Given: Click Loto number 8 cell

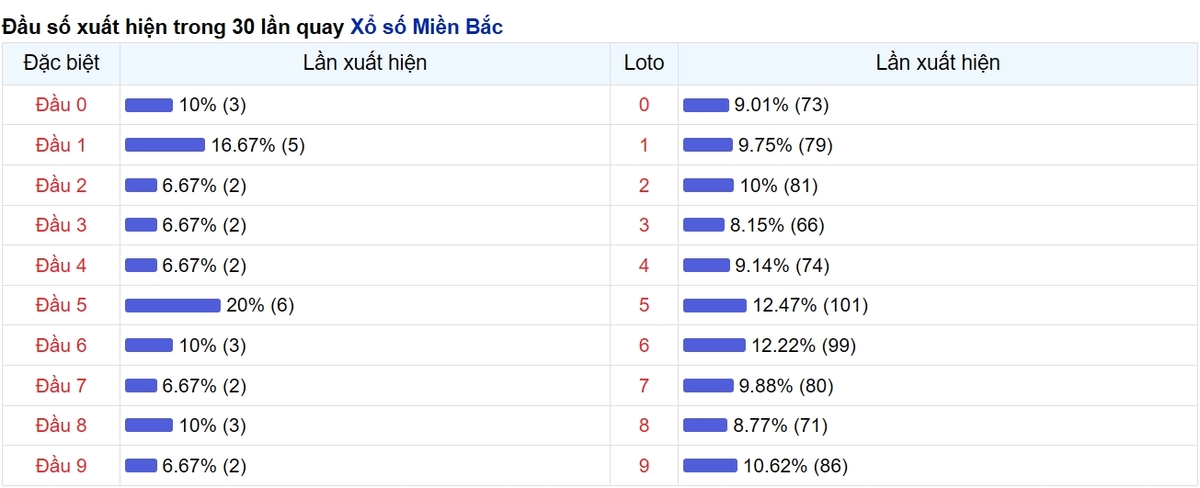Looking at the screenshot, I should (644, 425).
